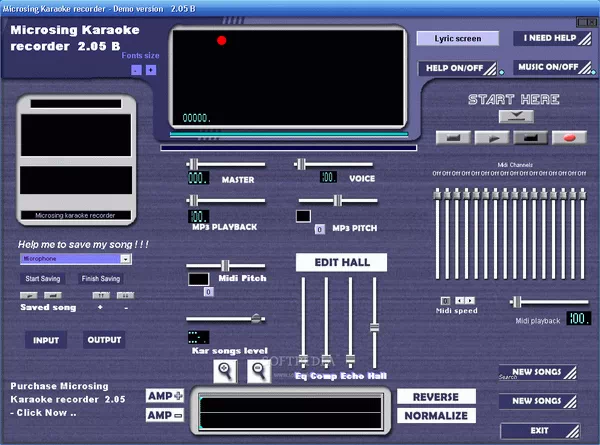Click Finish Saving

click(x=101, y=279)
